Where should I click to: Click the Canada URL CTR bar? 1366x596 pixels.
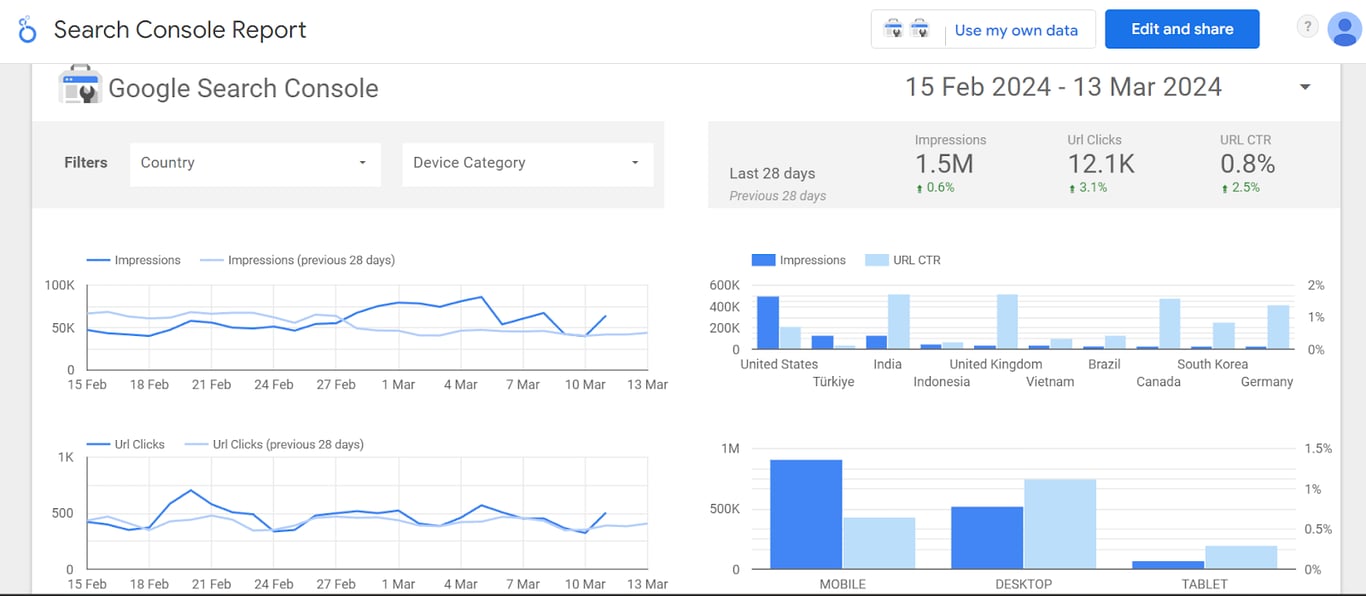tap(1169, 324)
